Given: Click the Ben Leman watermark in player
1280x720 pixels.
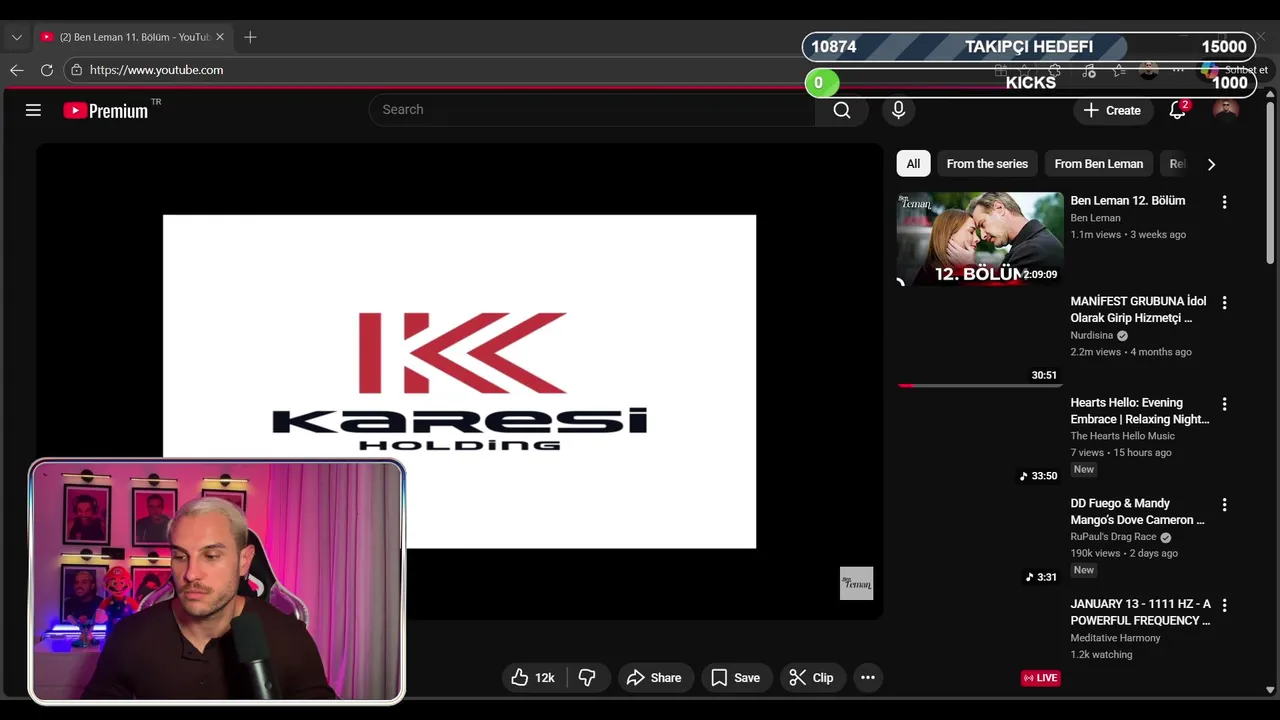Looking at the screenshot, I should (856, 583).
